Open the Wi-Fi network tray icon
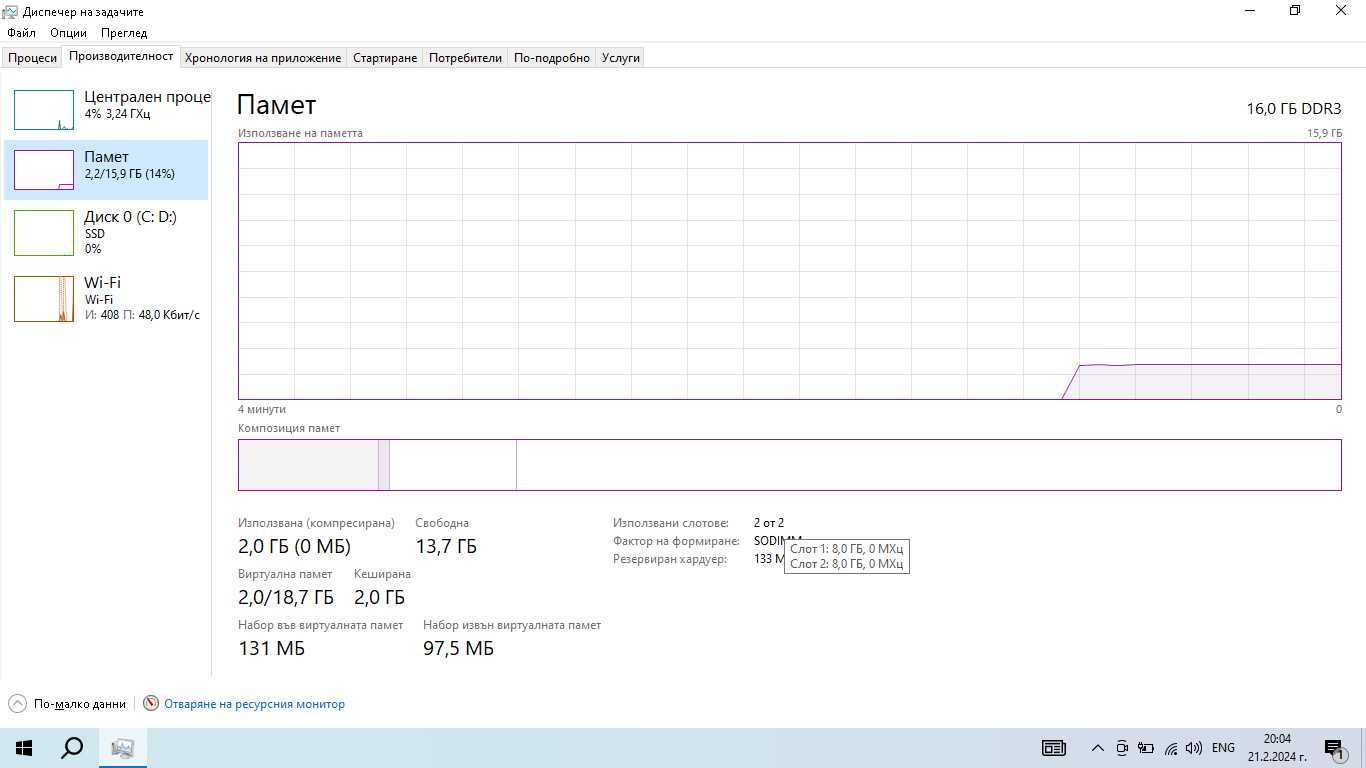Screen dimensions: 1366x768 1170,748
